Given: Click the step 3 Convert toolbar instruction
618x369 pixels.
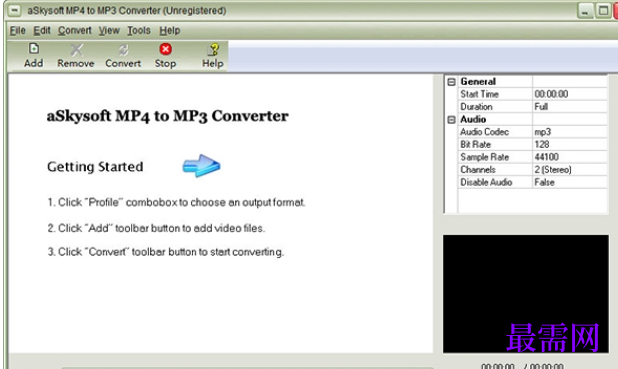Looking at the screenshot, I should coord(166,252).
